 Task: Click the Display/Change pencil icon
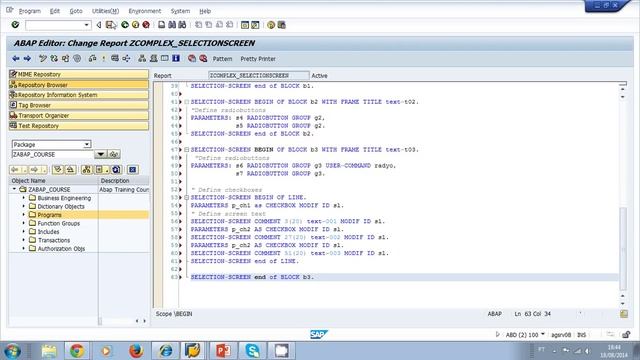(42, 59)
